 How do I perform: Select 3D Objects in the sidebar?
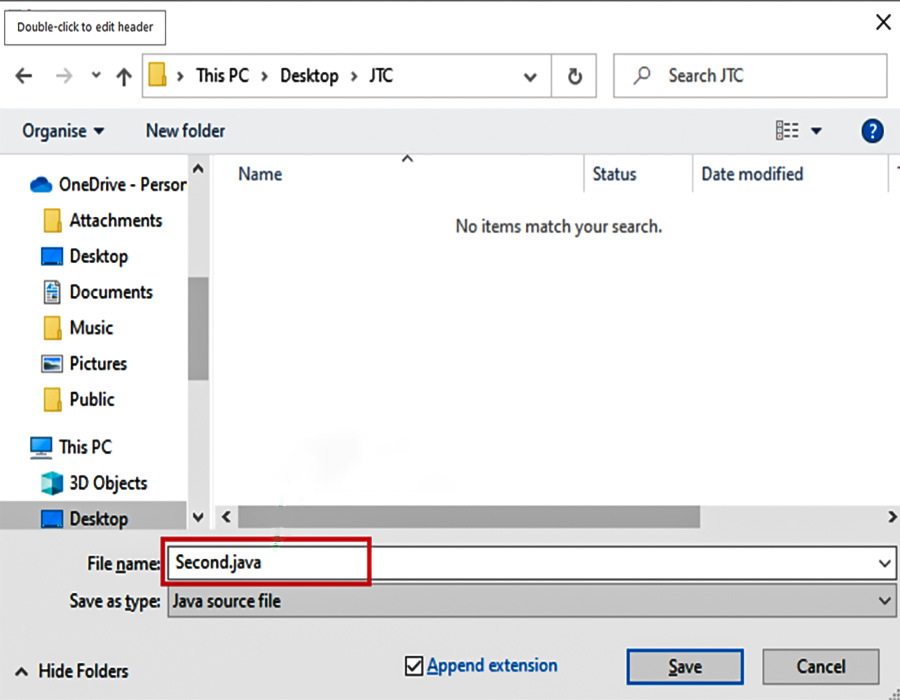pos(108,483)
